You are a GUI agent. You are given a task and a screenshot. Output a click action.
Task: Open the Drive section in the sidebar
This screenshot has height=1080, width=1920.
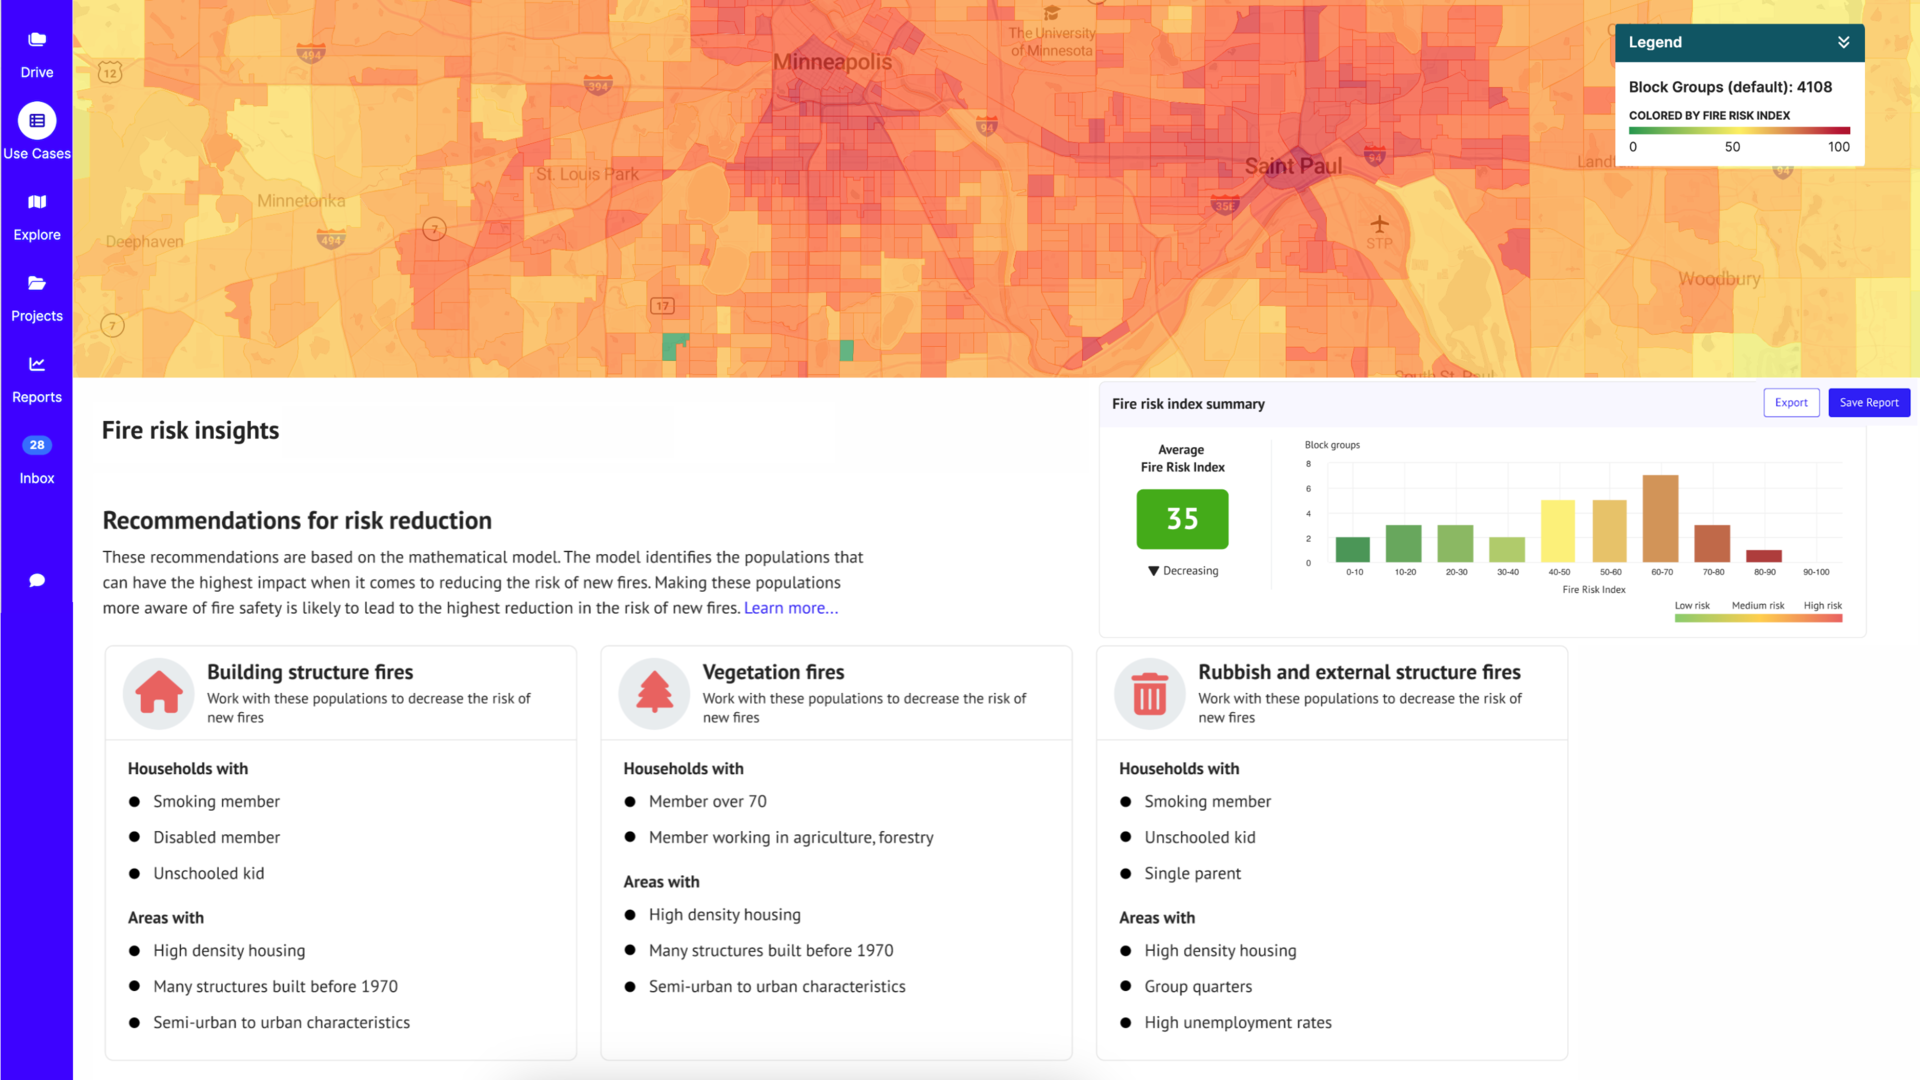click(x=36, y=50)
